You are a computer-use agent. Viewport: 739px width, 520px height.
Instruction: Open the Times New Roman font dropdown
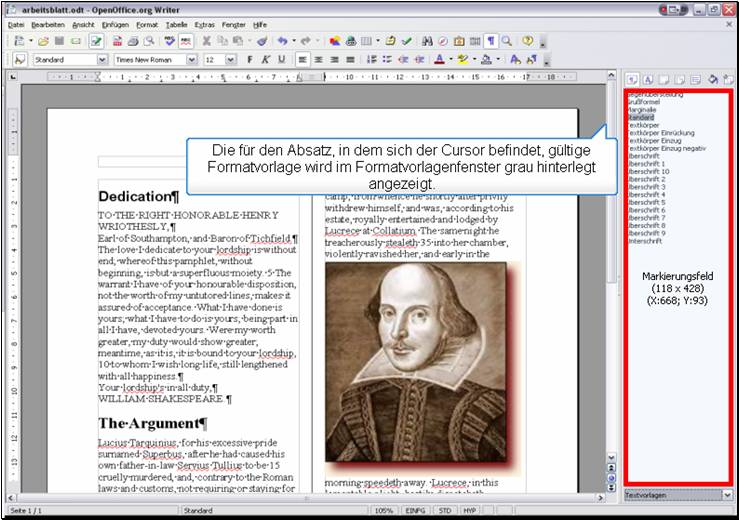pyautogui.click(x=192, y=60)
